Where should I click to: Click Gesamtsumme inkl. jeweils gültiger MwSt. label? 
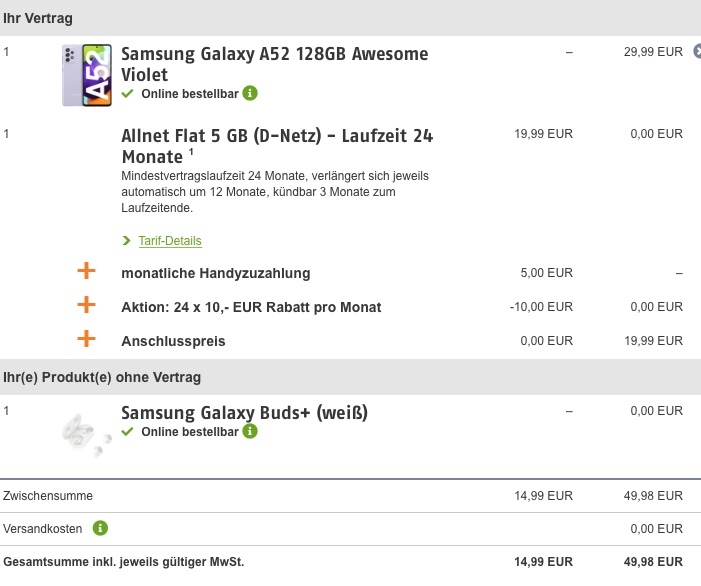[123, 562]
